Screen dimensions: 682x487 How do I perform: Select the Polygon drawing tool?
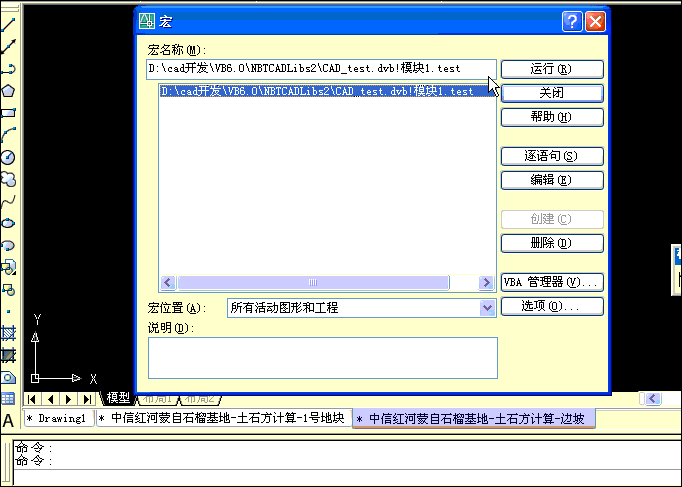[x=8, y=90]
